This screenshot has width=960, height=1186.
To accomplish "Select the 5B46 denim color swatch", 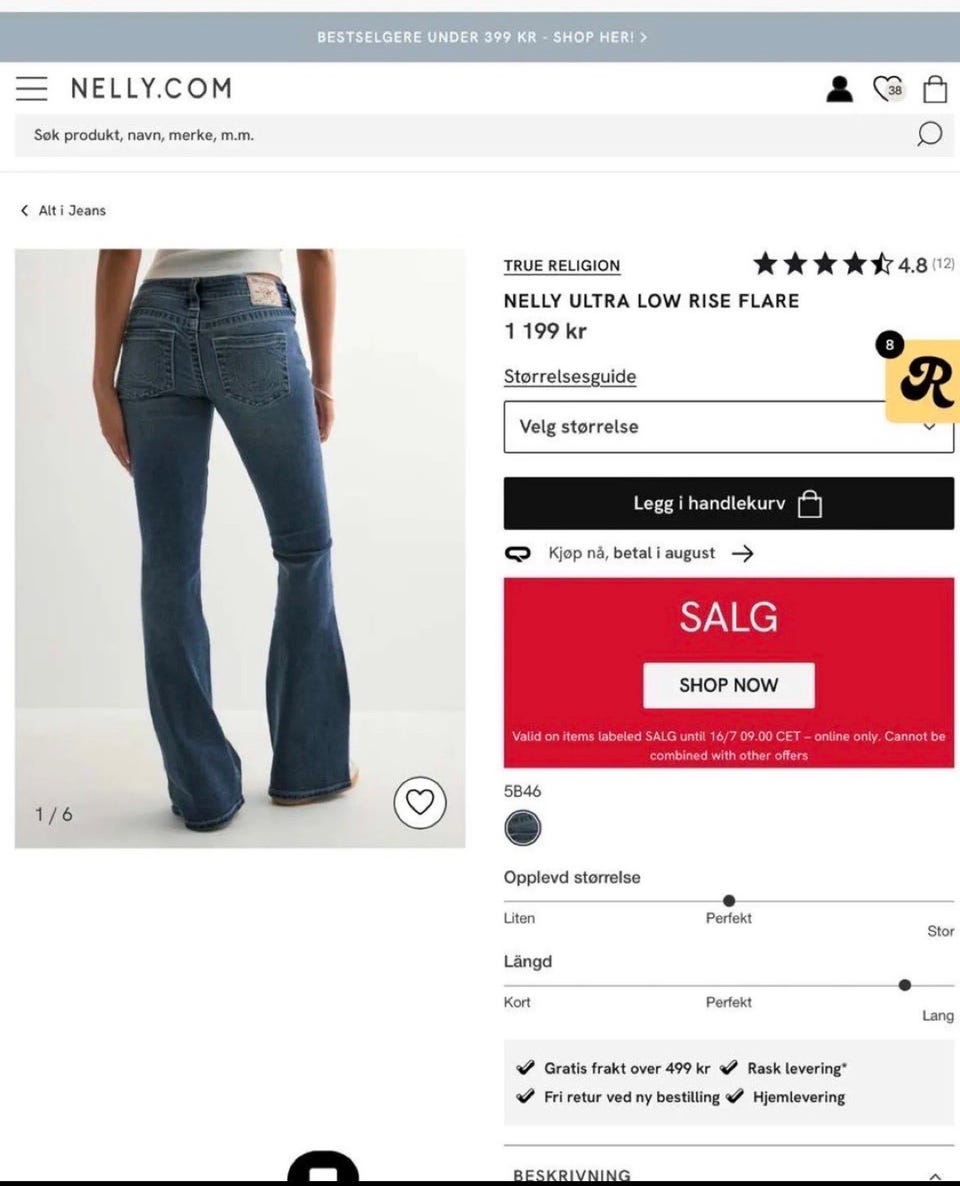I will [523, 827].
